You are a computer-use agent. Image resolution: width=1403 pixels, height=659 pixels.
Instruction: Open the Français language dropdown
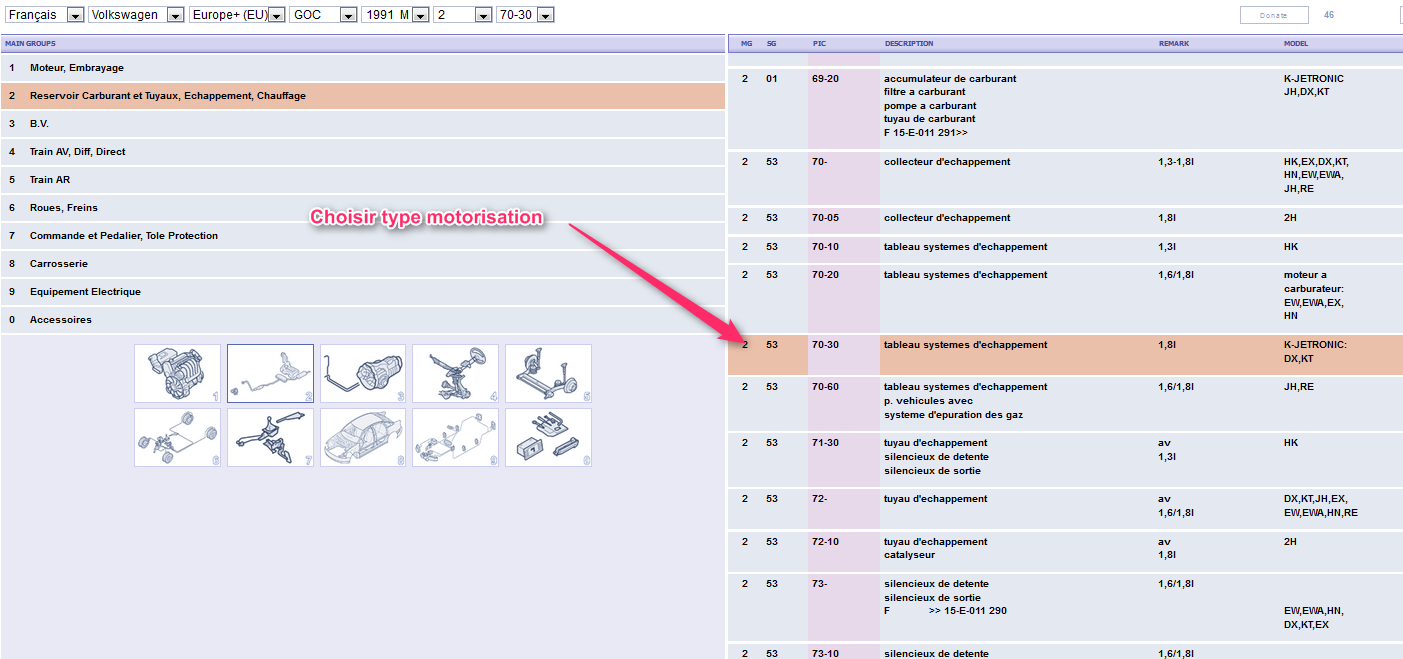pos(44,15)
